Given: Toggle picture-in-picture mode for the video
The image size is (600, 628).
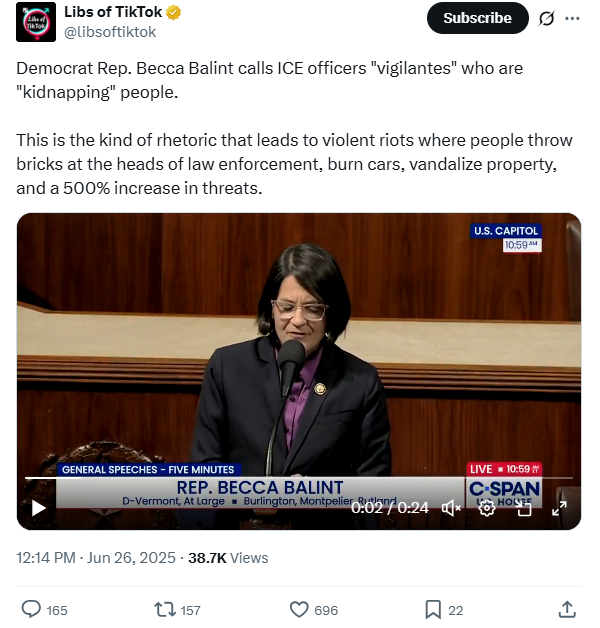Looking at the screenshot, I should pos(523,508).
